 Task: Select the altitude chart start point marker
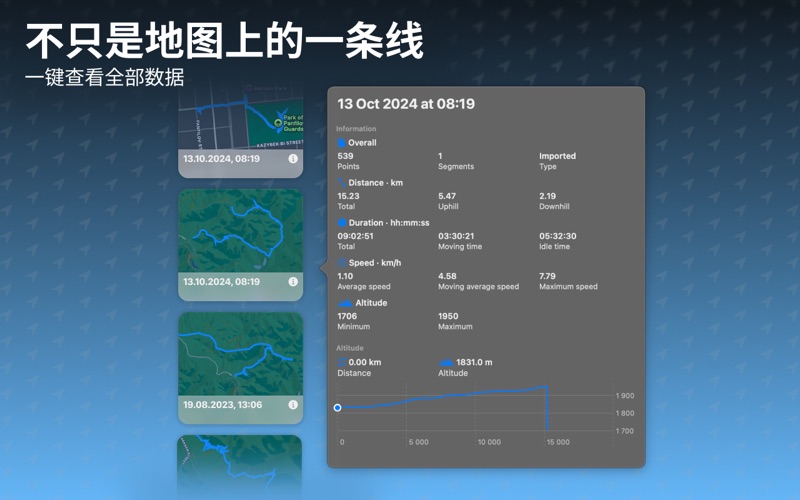point(337,408)
